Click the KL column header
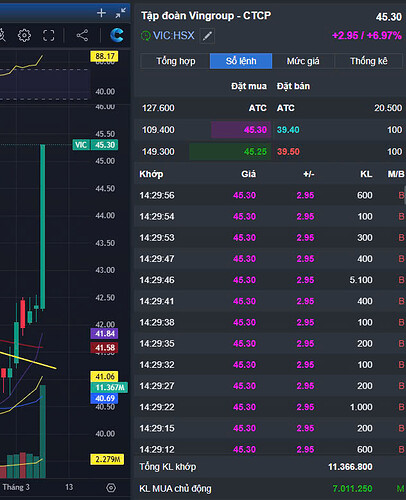This screenshot has width=406, height=500. point(366,174)
